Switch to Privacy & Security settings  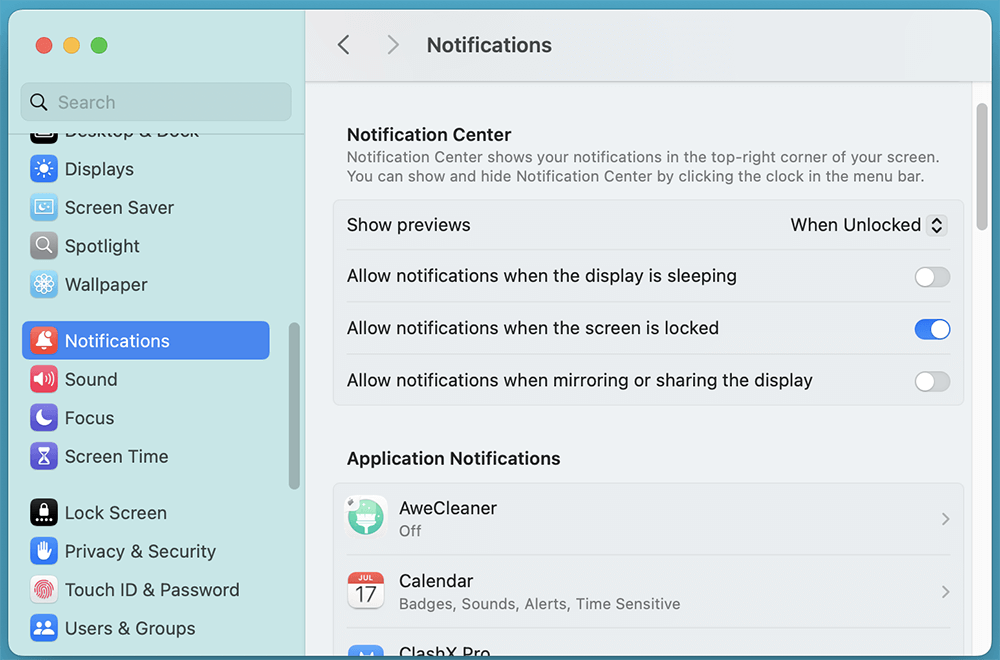[140, 551]
